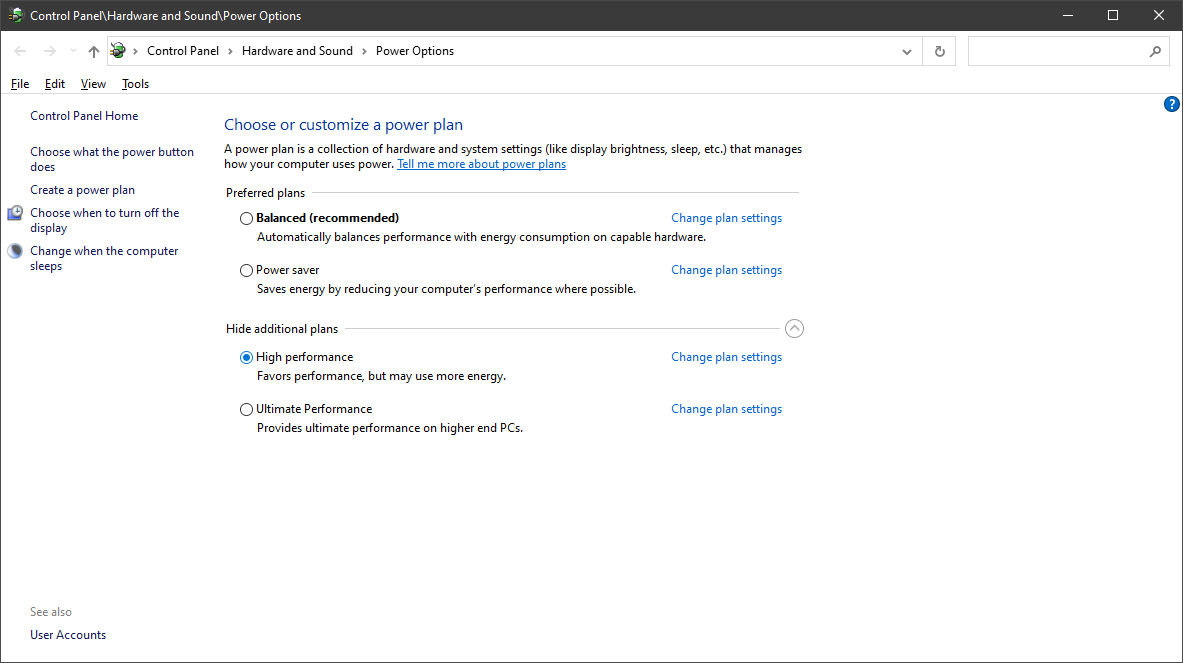Select the Ultimate Performance plan
This screenshot has height=663, width=1183.
246,409
